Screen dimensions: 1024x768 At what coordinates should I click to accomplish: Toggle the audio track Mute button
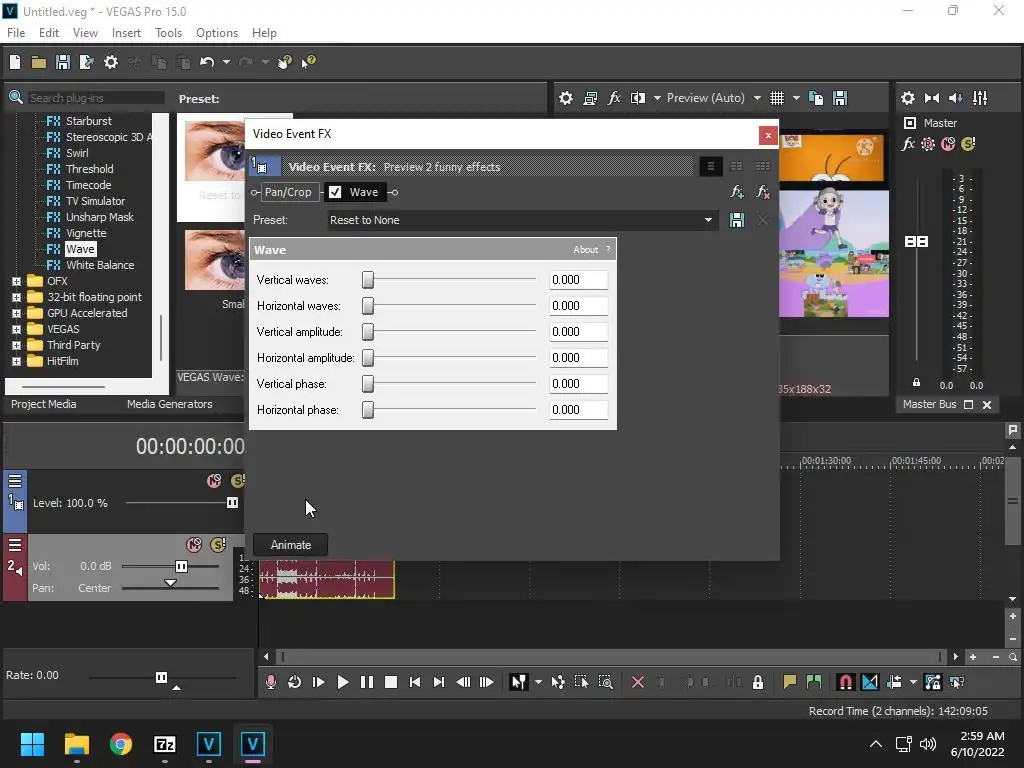point(194,545)
